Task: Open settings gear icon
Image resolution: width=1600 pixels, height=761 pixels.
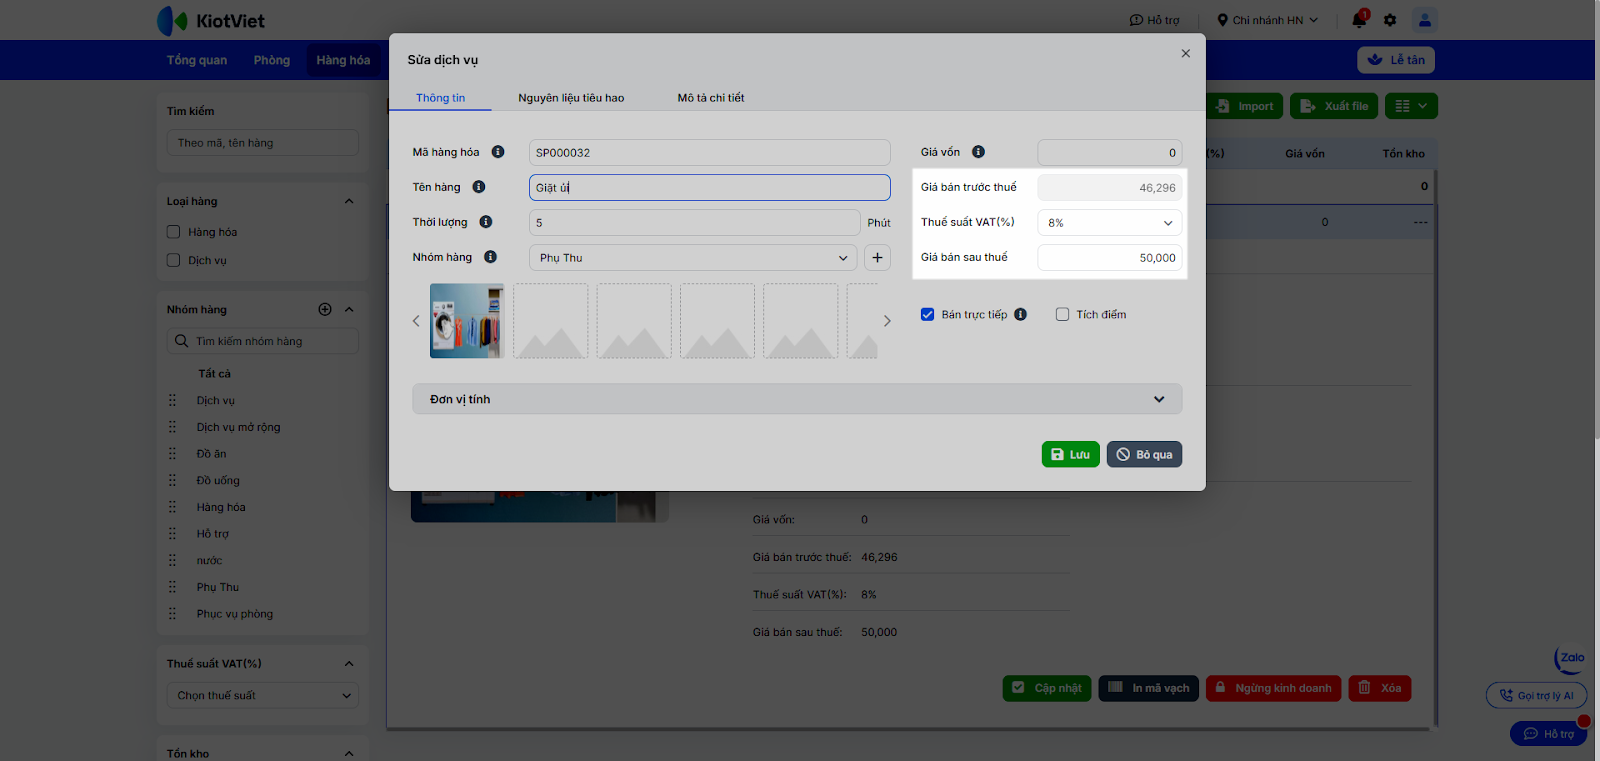Action: [1390, 20]
